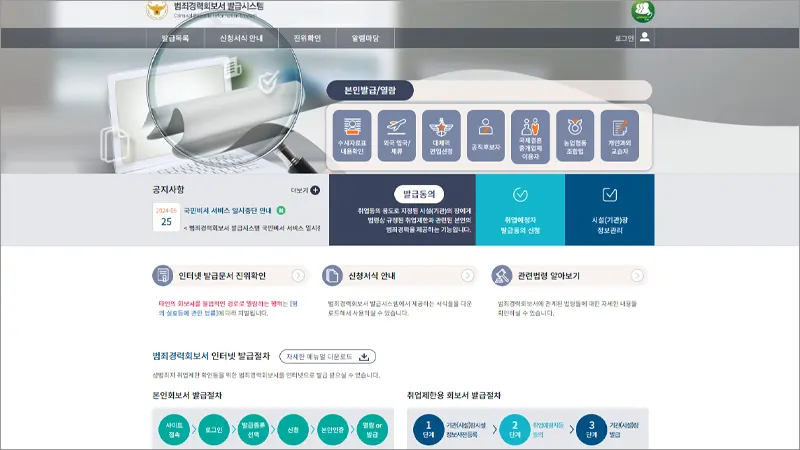Click the 인터넷 발급문서 진위확인 heading
Viewport: 800px width, 450px height.
pyautogui.click(x=222, y=276)
